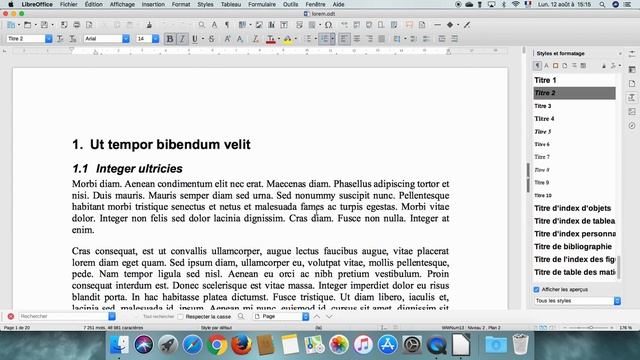Open Rechercher search history dropdown
This screenshot has width=640, height=360.
tap(111, 316)
